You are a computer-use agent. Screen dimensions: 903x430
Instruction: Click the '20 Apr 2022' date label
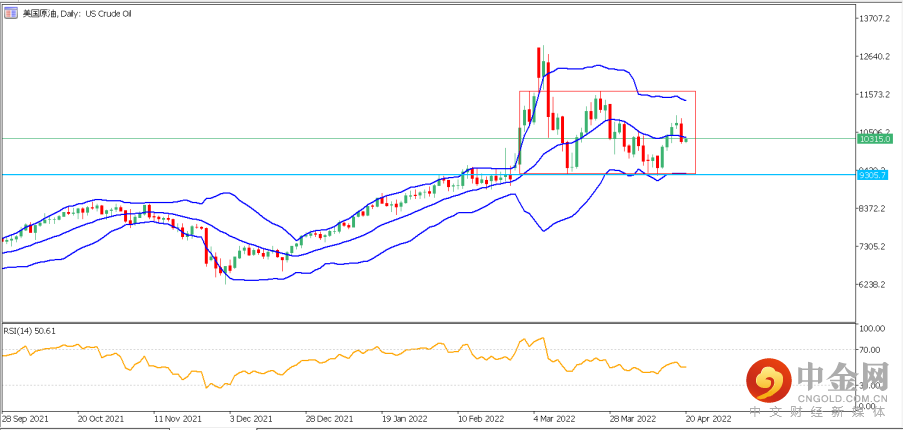click(708, 418)
